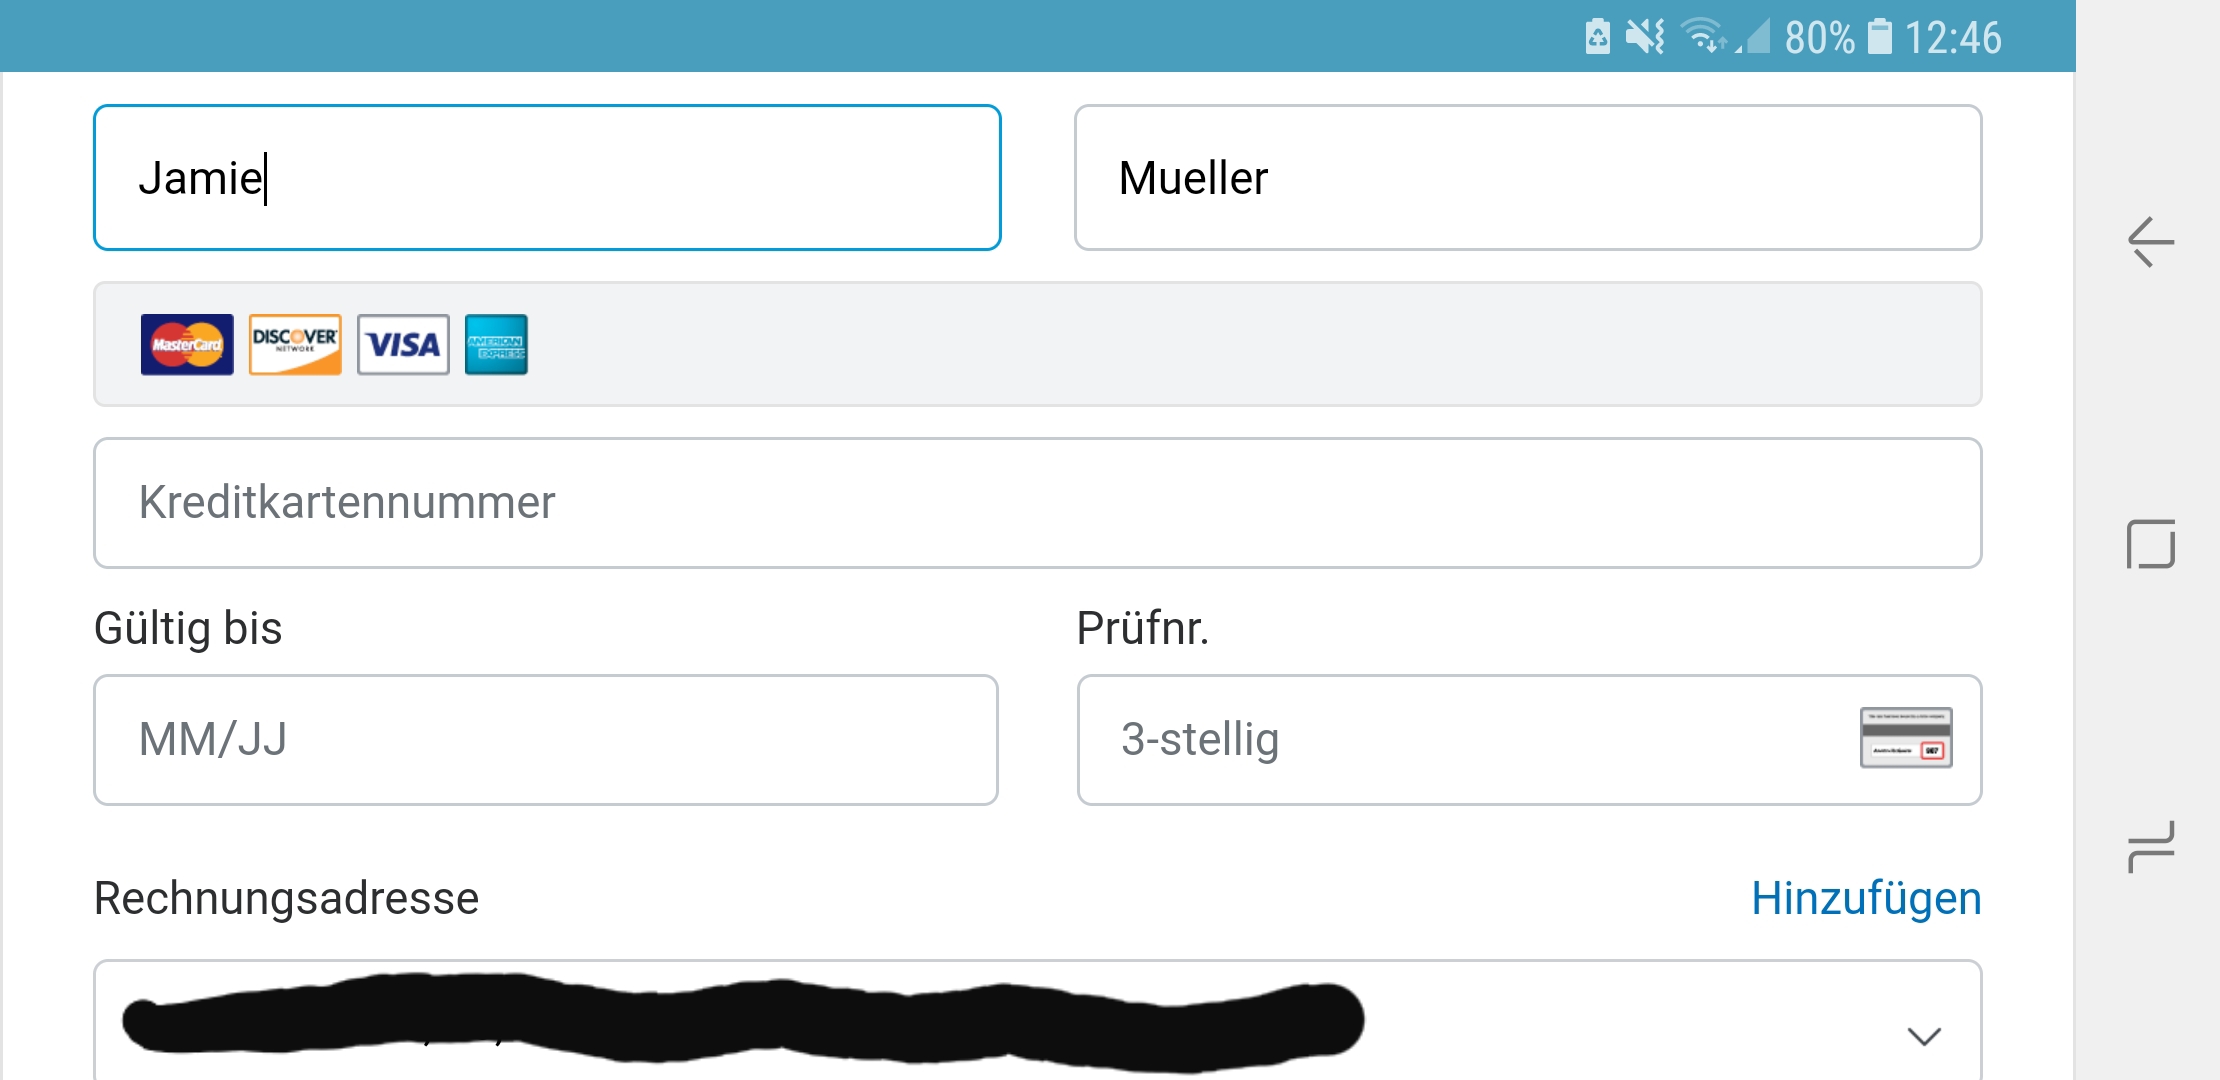
Task: Select the MM/JJ expiry date field
Action: 546,740
